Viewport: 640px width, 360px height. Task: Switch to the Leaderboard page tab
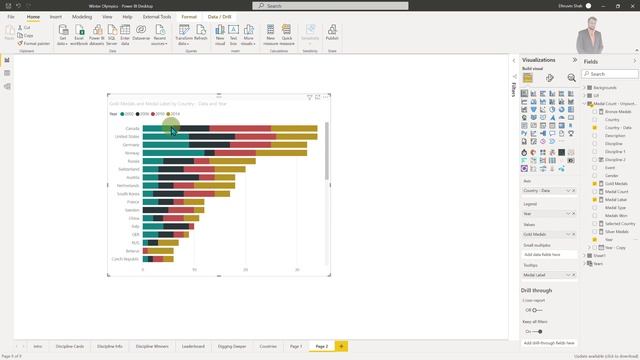pyautogui.click(x=193, y=346)
